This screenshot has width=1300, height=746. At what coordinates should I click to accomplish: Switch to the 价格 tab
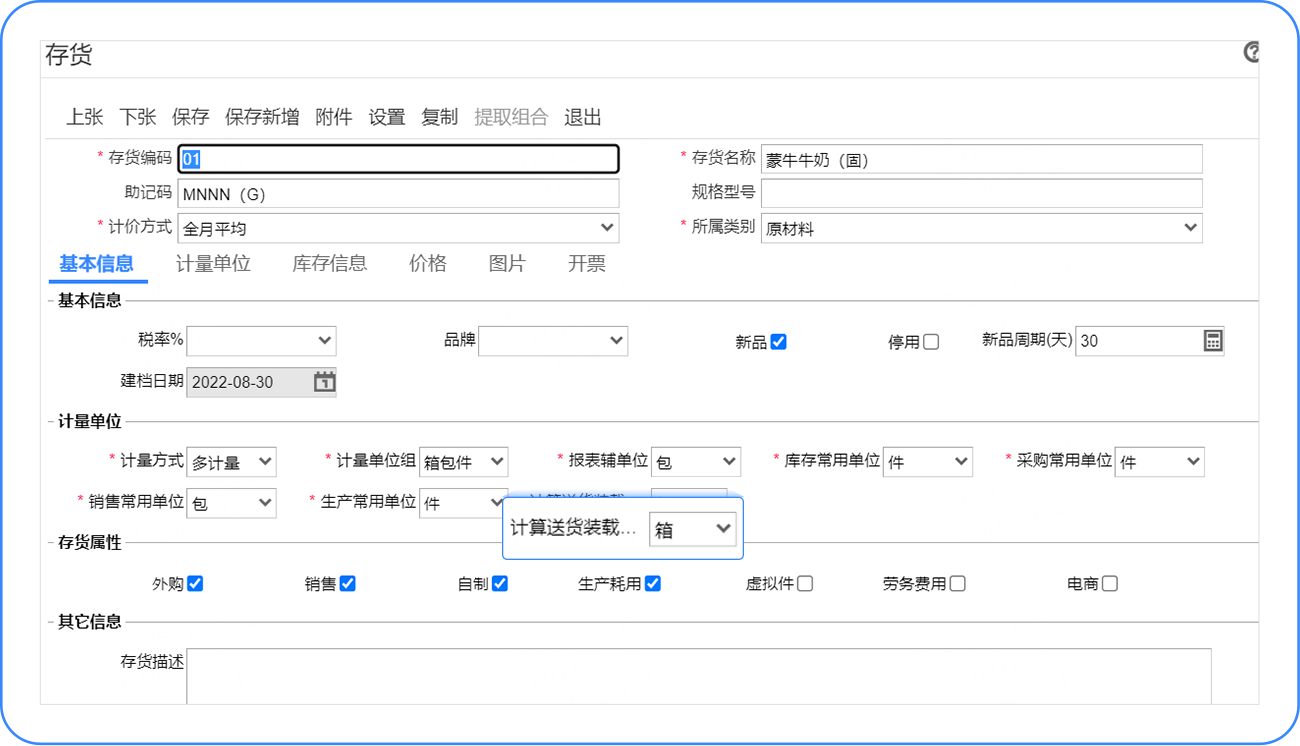pos(428,264)
